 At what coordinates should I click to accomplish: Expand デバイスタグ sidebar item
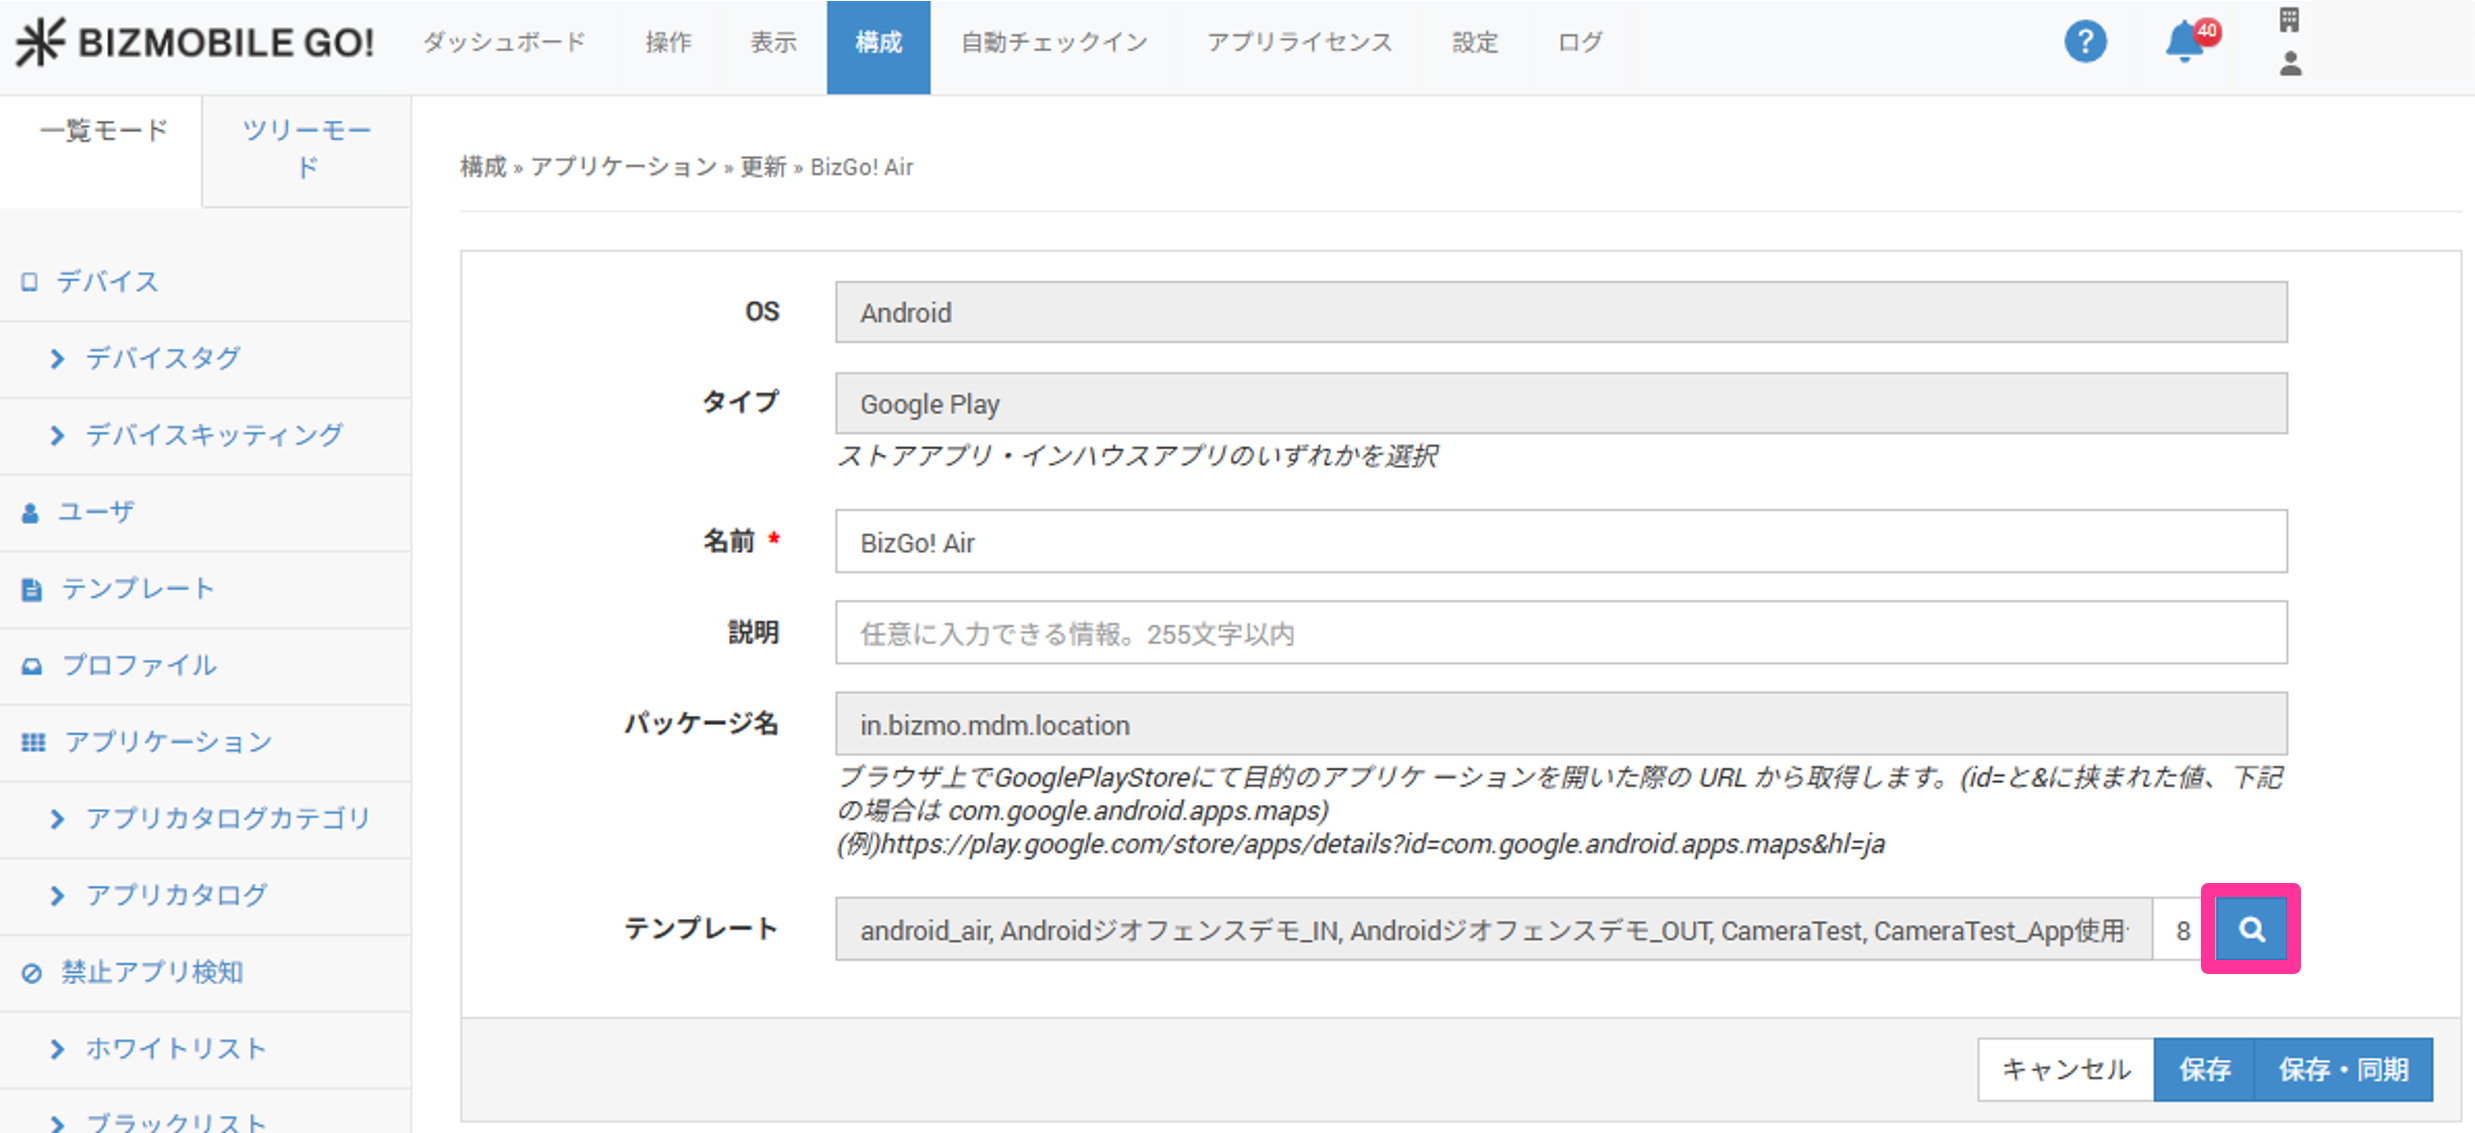162,358
